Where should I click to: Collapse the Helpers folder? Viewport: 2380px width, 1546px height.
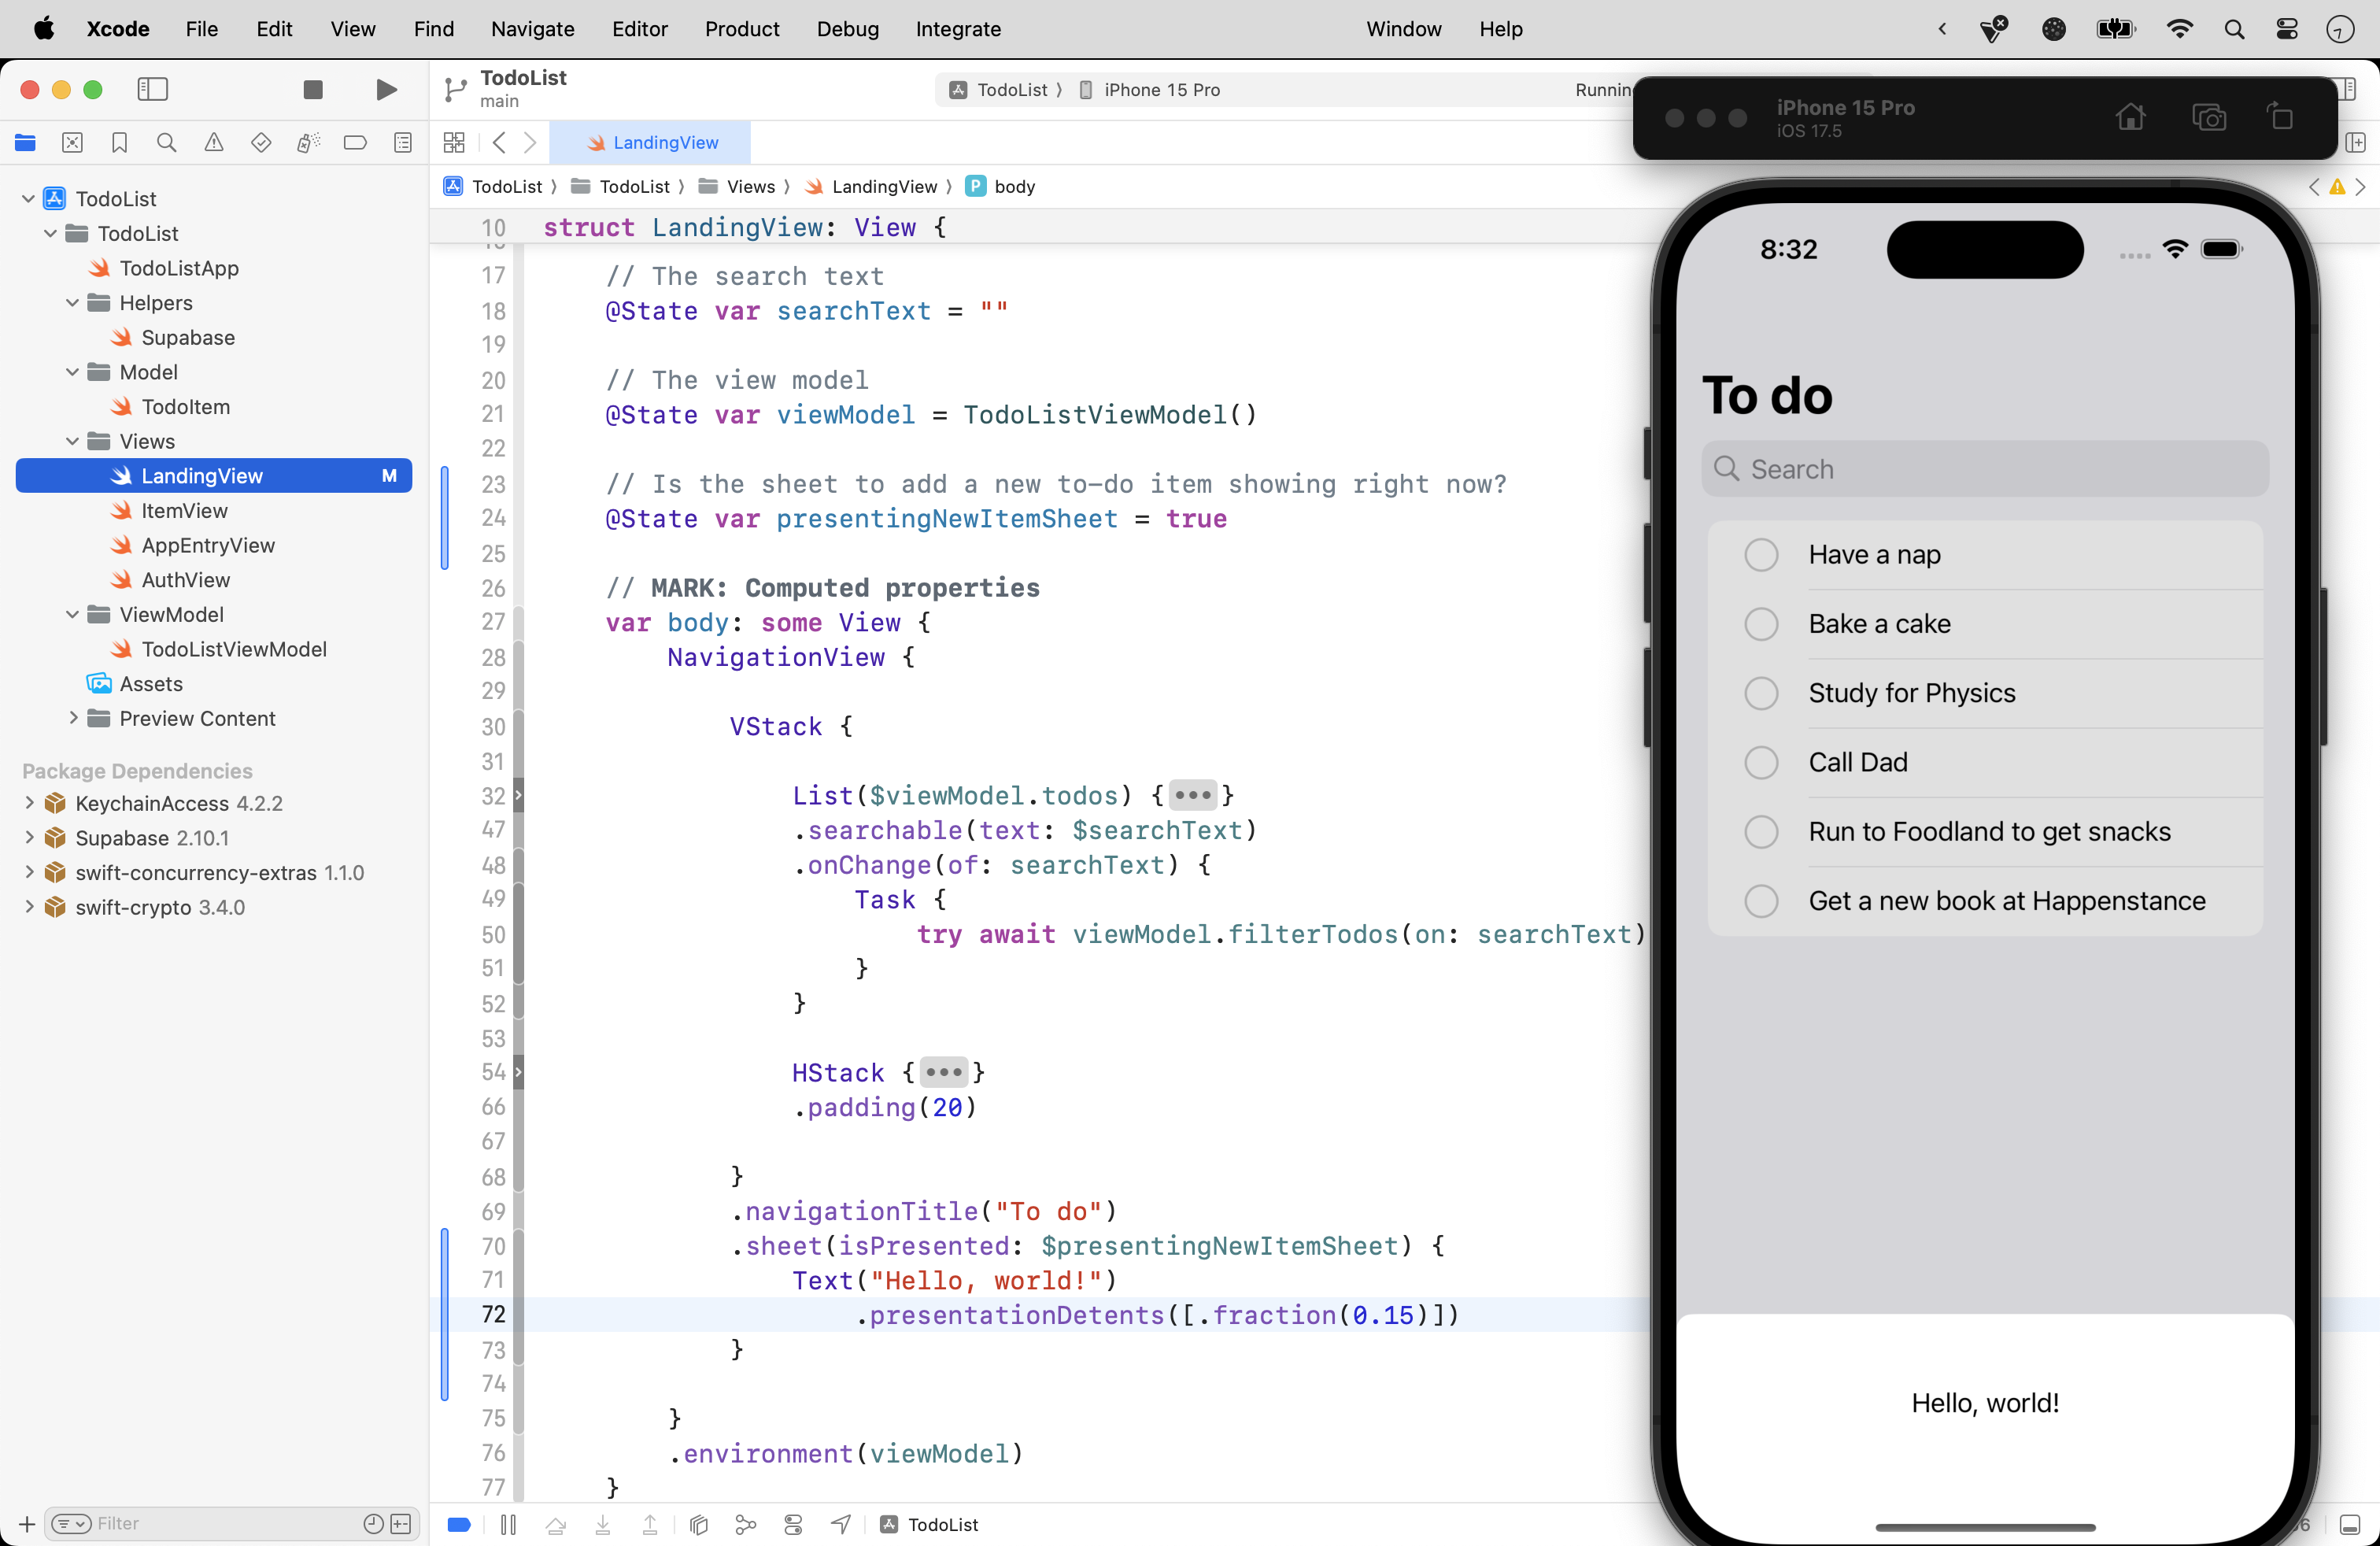tap(73, 303)
